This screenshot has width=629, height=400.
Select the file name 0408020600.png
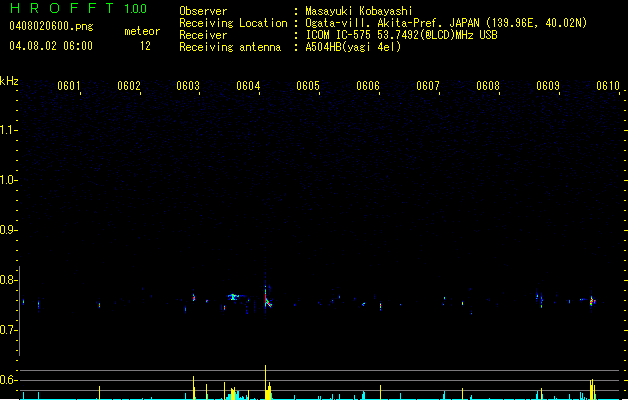[51, 26]
